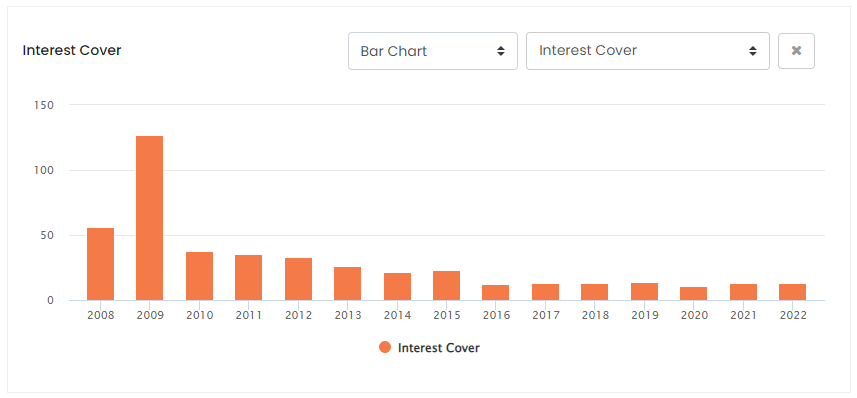Close the chart using the X button
857x398 pixels.
pyautogui.click(x=796, y=51)
